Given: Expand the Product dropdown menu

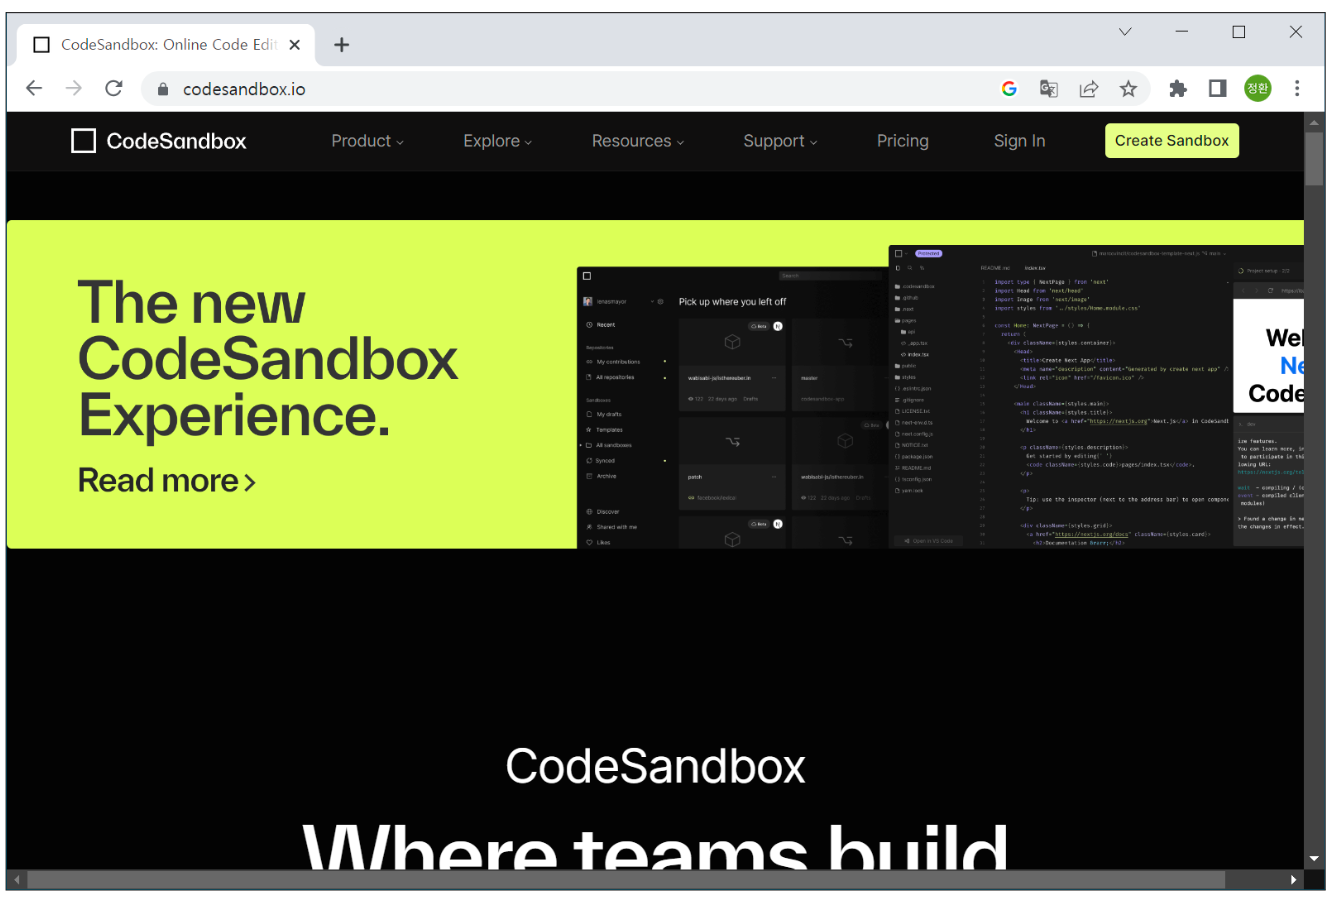Looking at the screenshot, I should [x=368, y=142].
